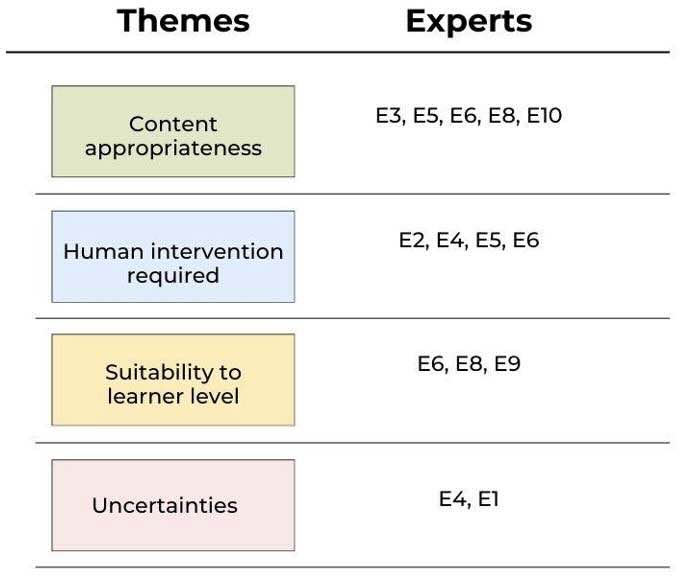Click E4 in the Uncertainties row
Image resolution: width=682 pixels, height=582 pixels.
pyautogui.click(x=452, y=499)
